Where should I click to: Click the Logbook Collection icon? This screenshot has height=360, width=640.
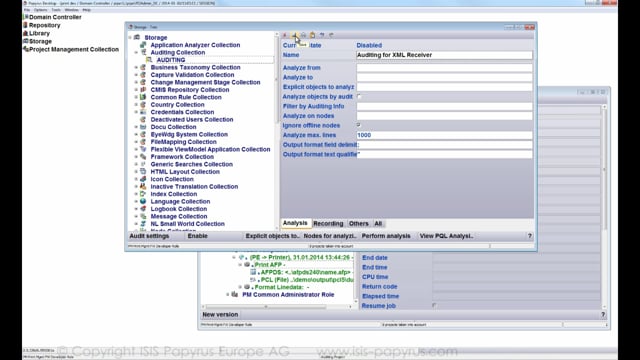tap(143, 209)
